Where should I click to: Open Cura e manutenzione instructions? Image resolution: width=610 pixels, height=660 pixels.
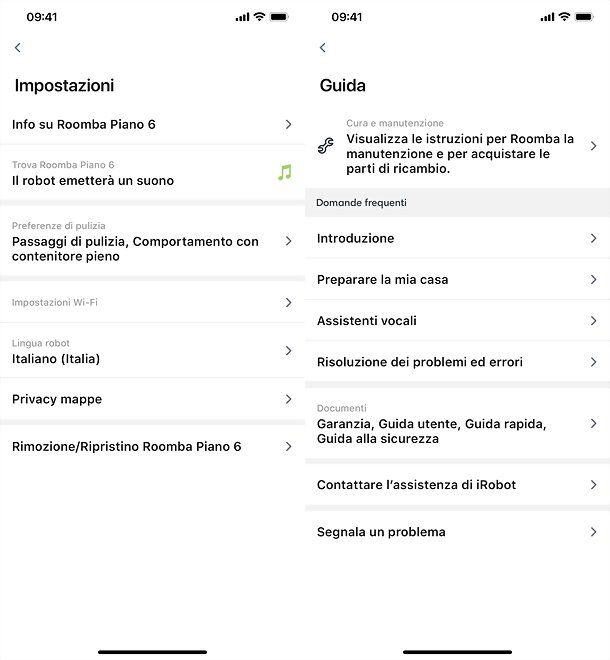pos(460,146)
